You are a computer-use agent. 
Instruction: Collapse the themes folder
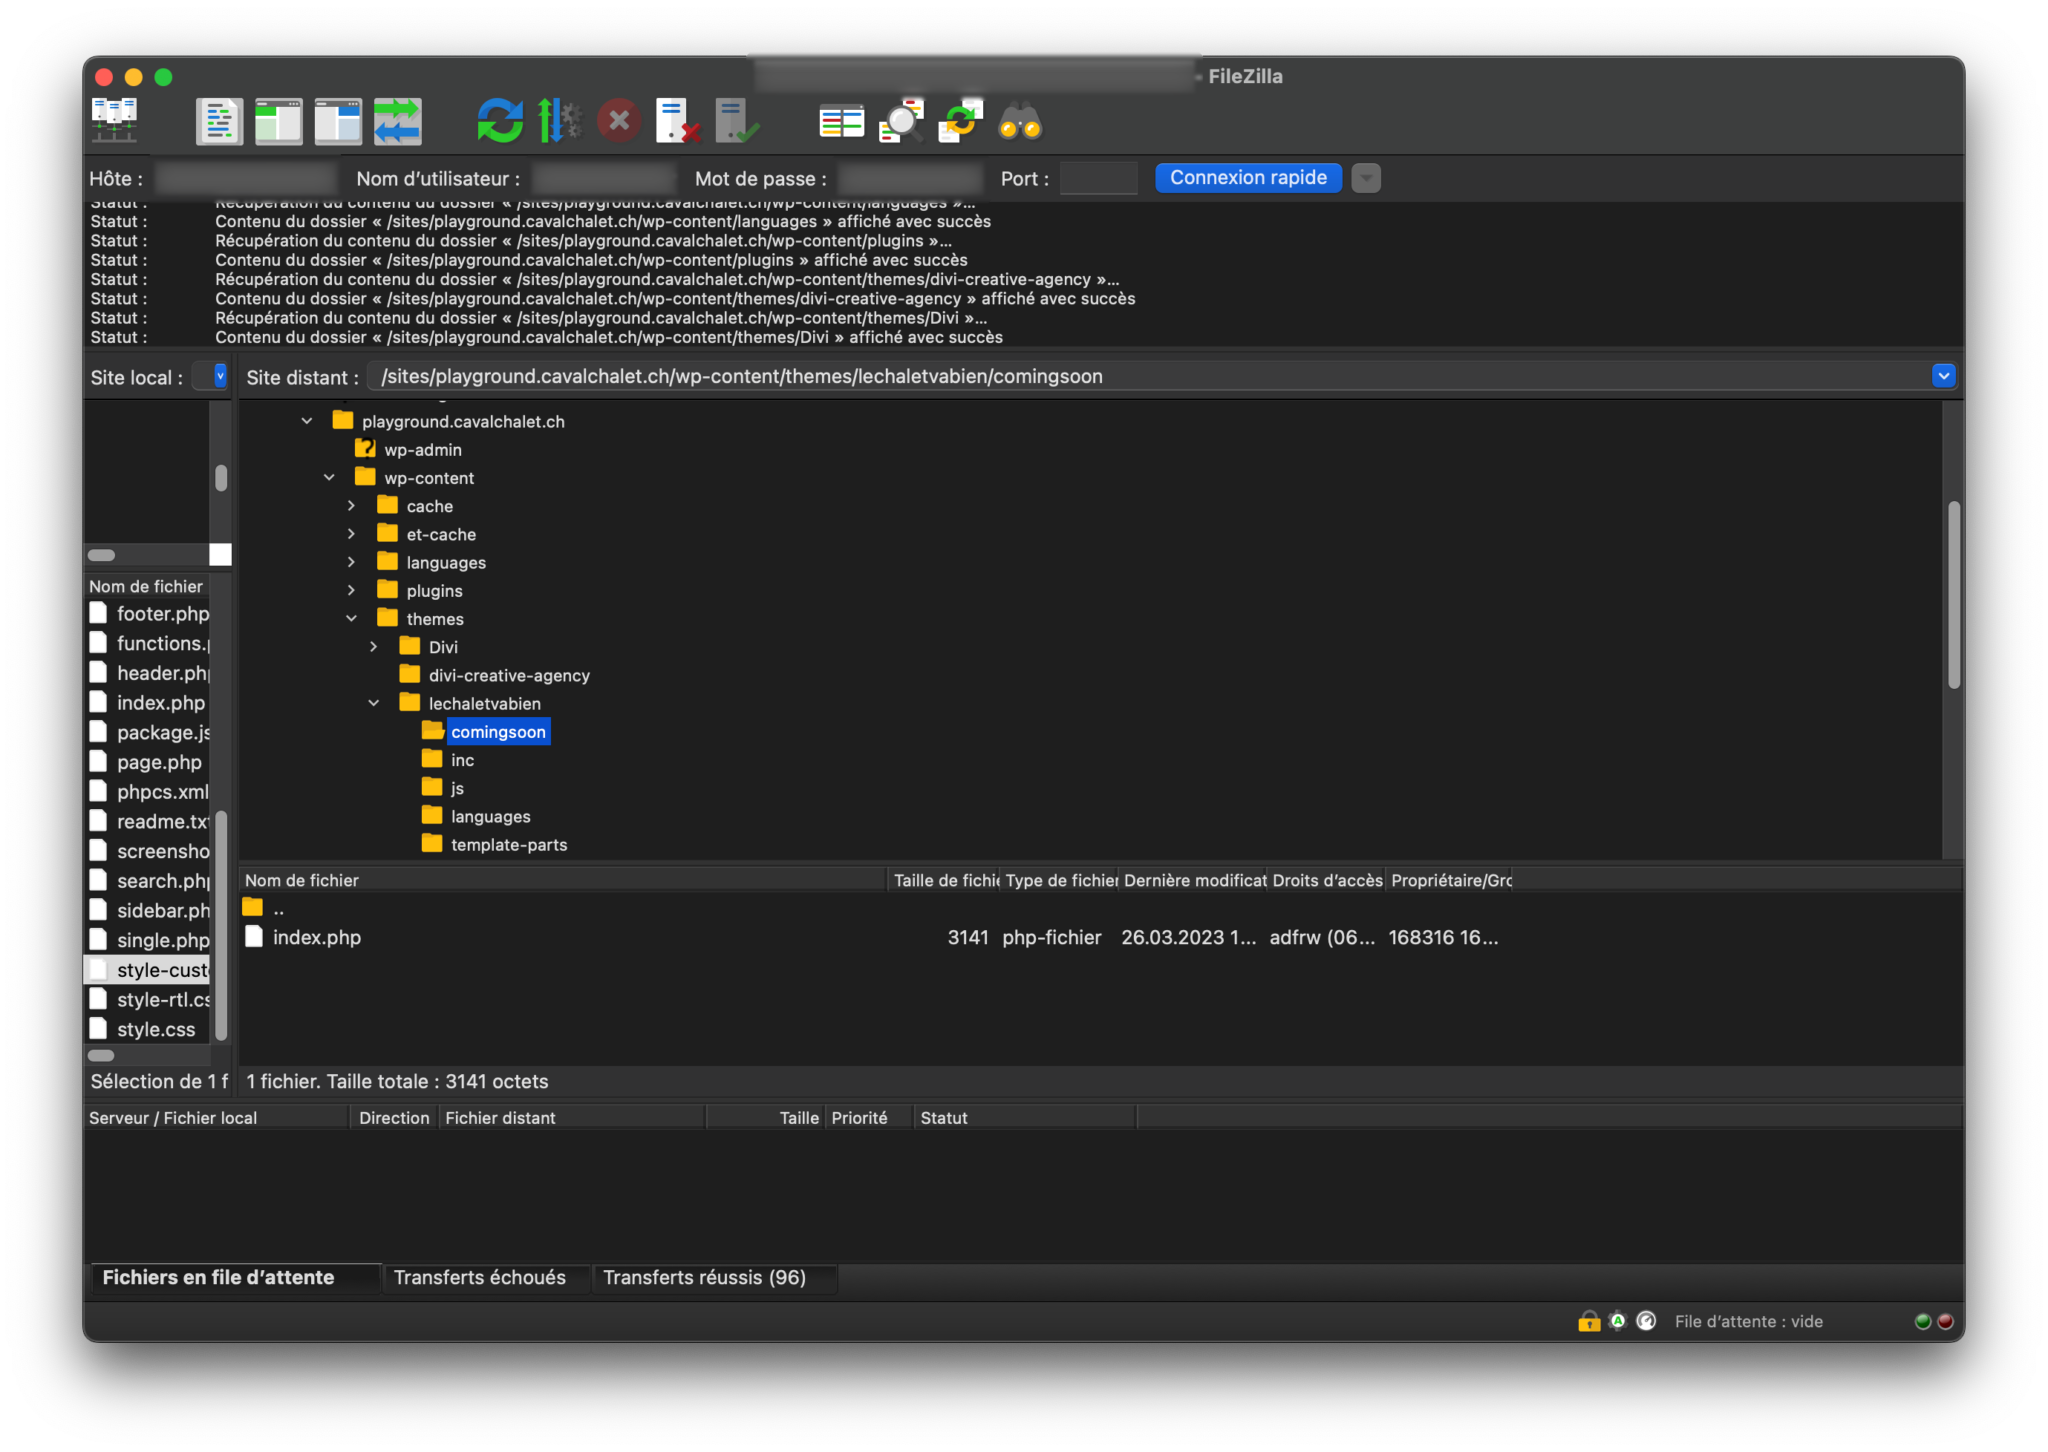351,618
